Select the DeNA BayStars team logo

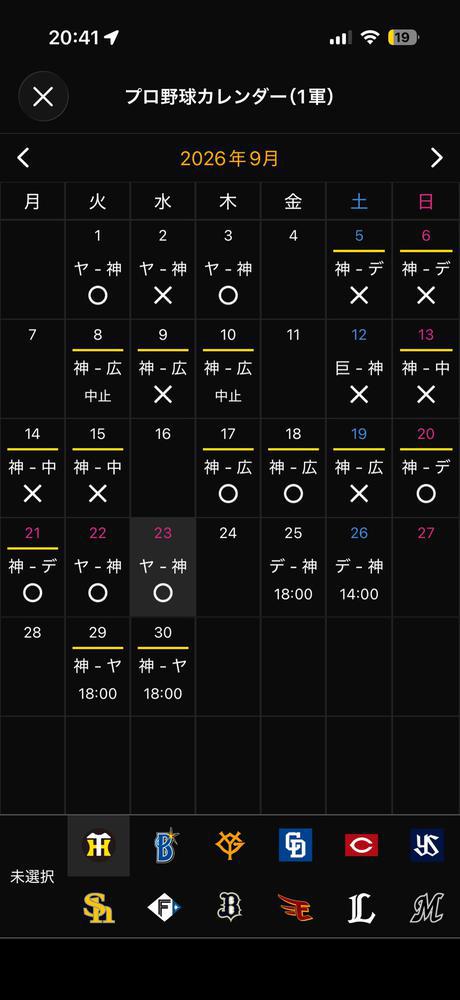coord(167,845)
